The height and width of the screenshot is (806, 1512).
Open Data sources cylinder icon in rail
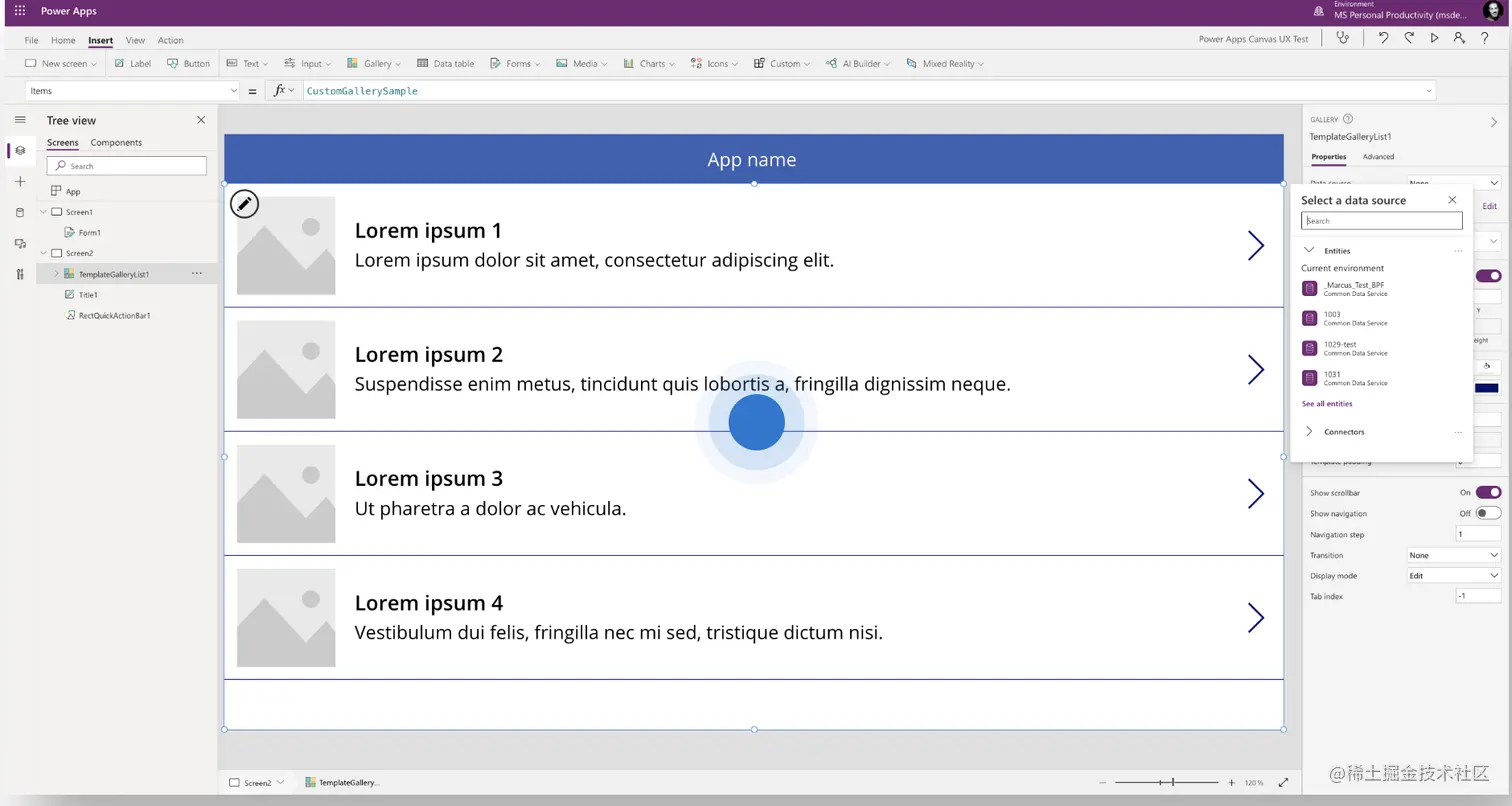pyautogui.click(x=20, y=212)
